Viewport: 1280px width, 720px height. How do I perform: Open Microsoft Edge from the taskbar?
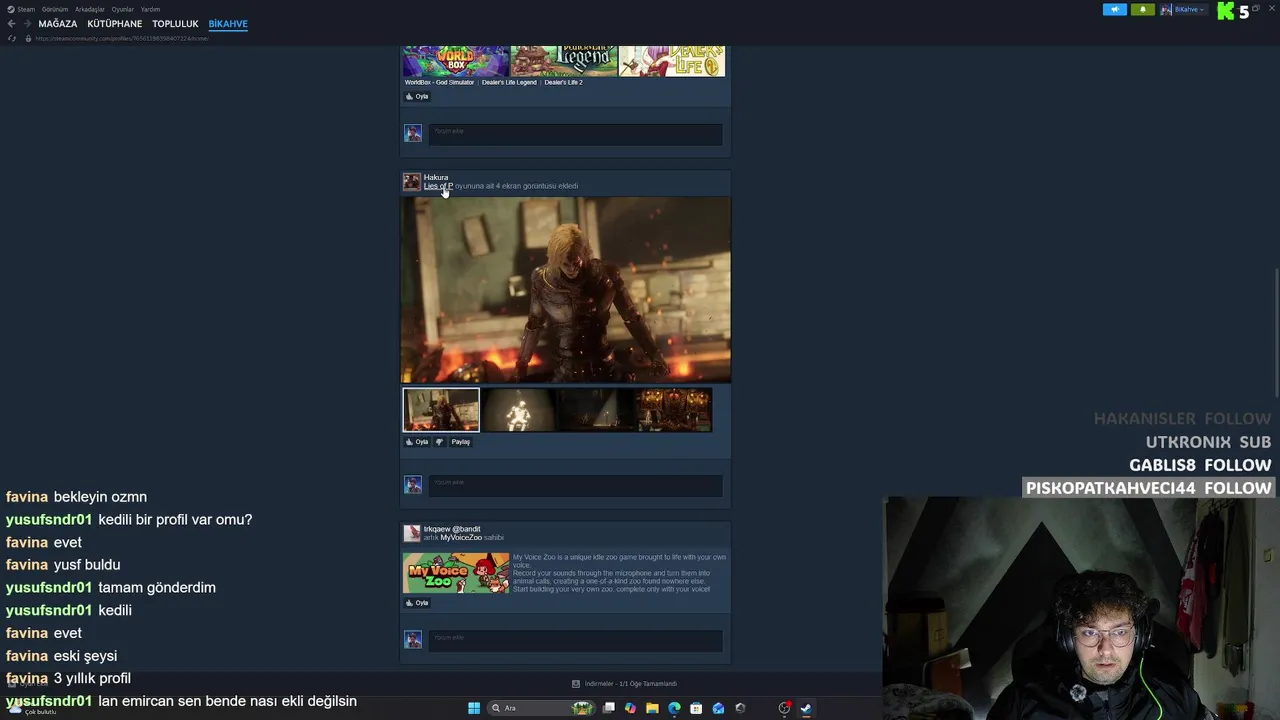coord(674,708)
